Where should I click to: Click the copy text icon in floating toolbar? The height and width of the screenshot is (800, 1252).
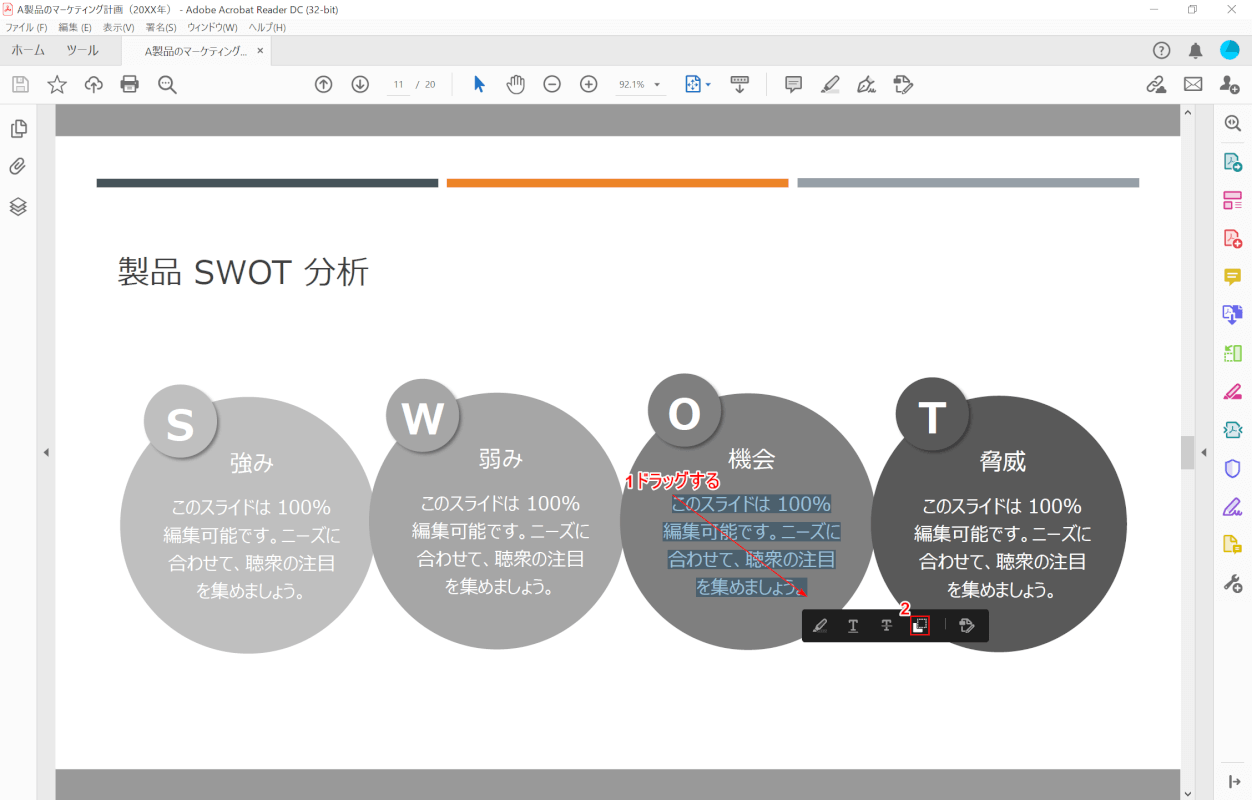click(920, 626)
